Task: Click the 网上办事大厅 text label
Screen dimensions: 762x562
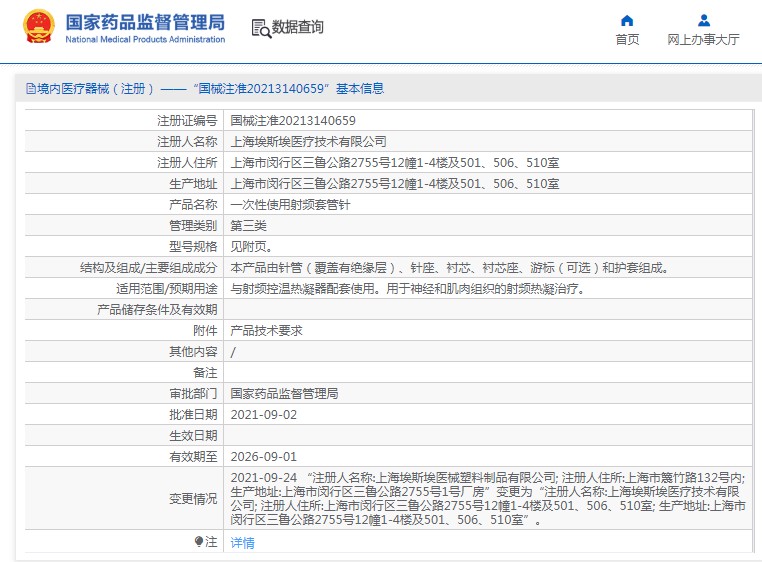Action: point(703,39)
